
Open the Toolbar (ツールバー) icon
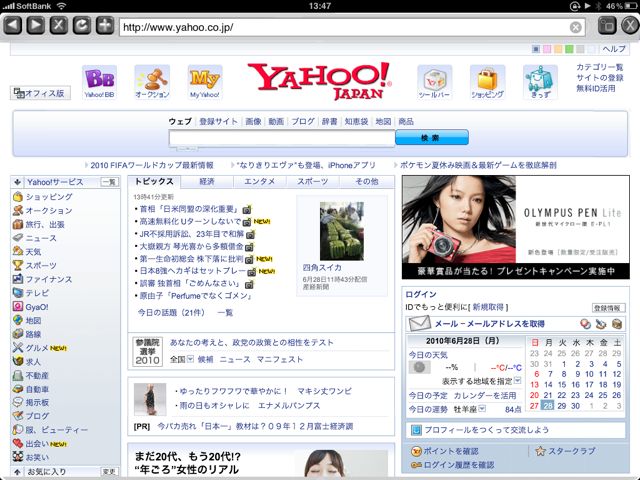click(x=435, y=82)
